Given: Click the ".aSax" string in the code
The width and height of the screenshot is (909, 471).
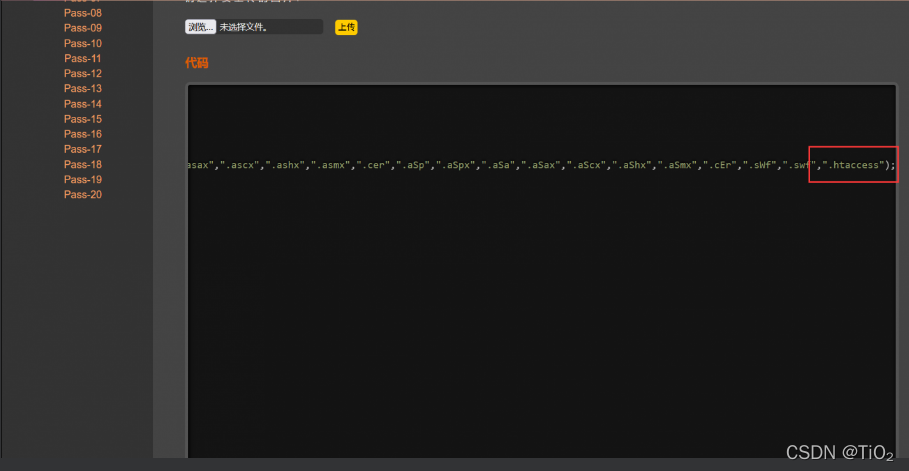Looking at the screenshot, I should pos(543,165).
